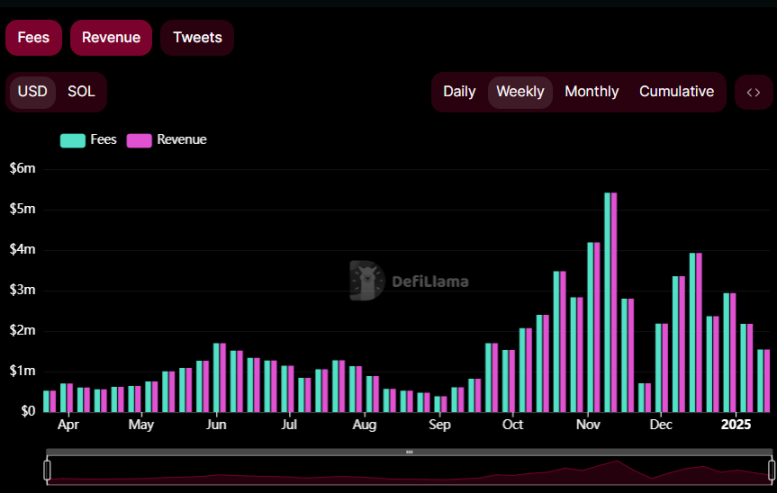This screenshot has width=777, height=493.
Task: Select the Weekly interval tab
Action: pyautogui.click(x=520, y=92)
